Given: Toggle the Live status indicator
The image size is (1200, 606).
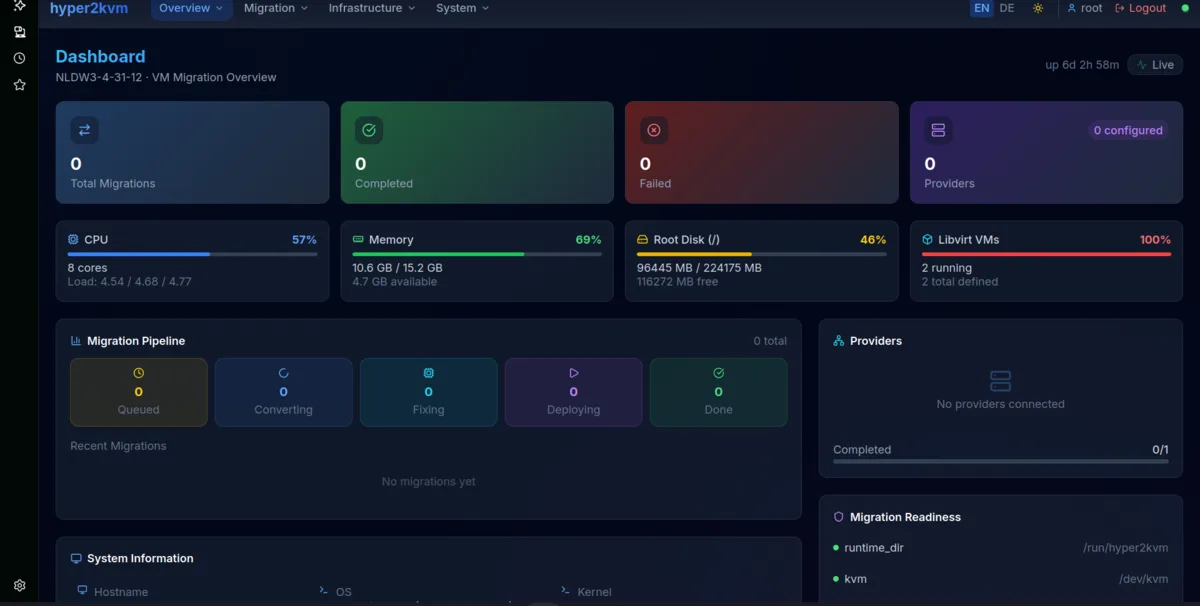Looking at the screenshot, I should (x=1154, y=64).
